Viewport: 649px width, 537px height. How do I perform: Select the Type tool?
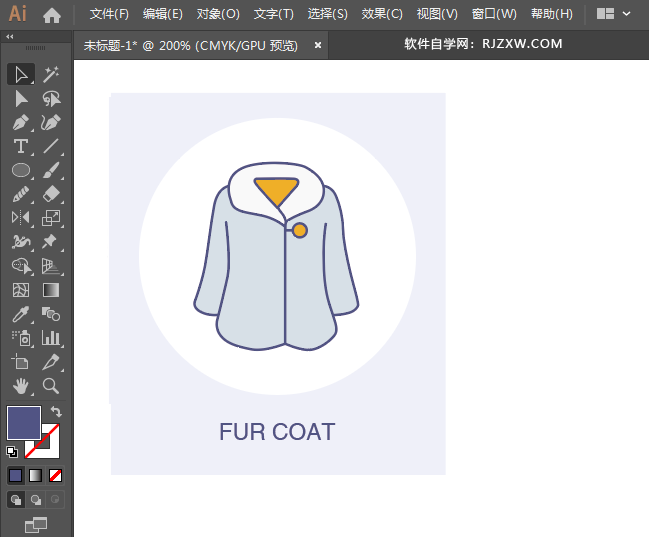point(21,146)
